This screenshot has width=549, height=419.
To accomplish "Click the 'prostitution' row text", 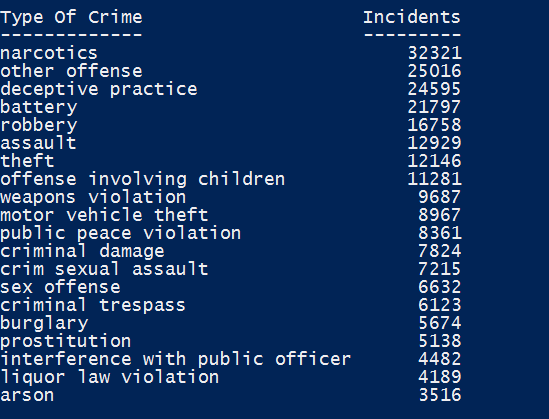I will pos(65,341).
